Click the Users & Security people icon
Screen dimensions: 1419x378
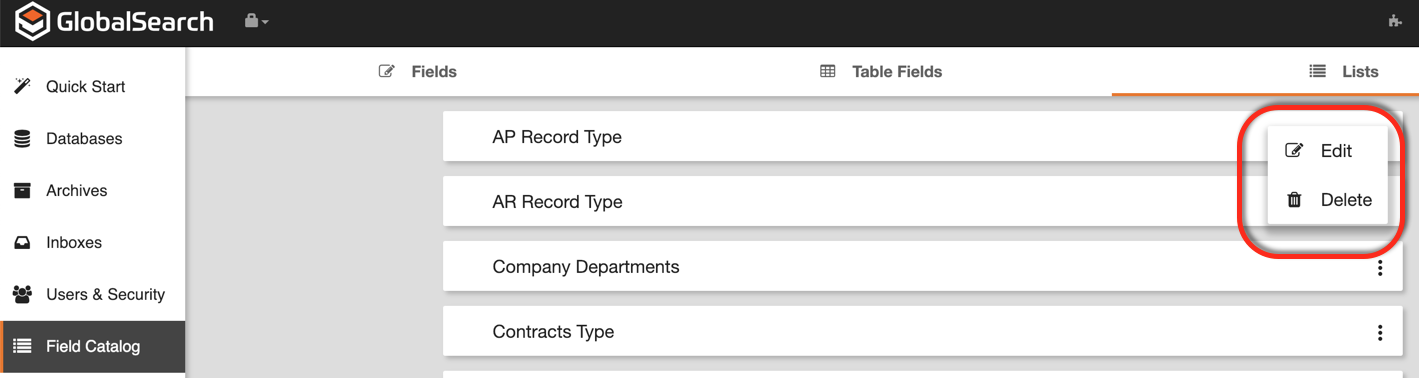(x=22, y=295)
